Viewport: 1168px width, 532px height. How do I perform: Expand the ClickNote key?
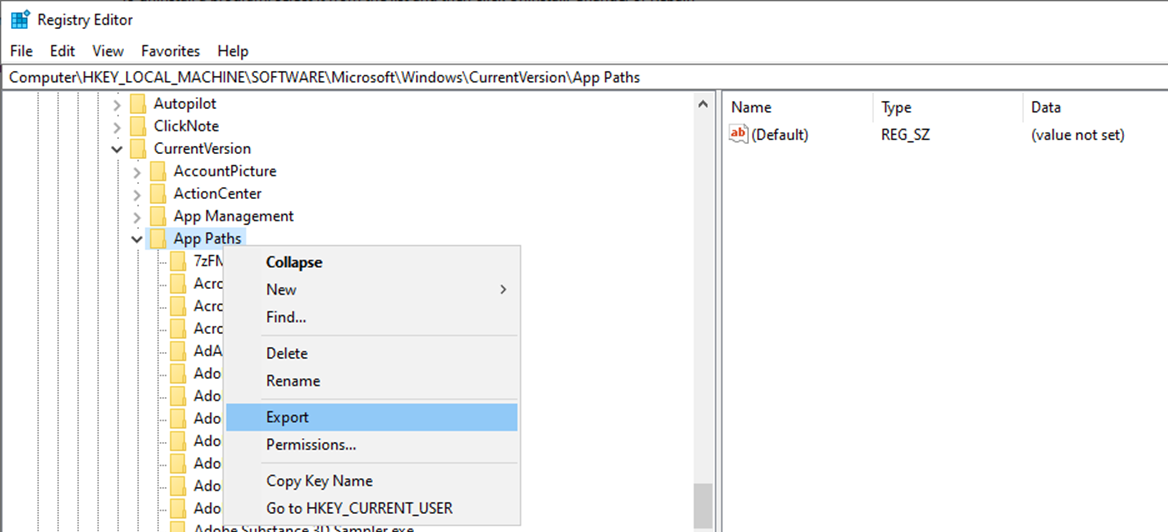point(117,127)
